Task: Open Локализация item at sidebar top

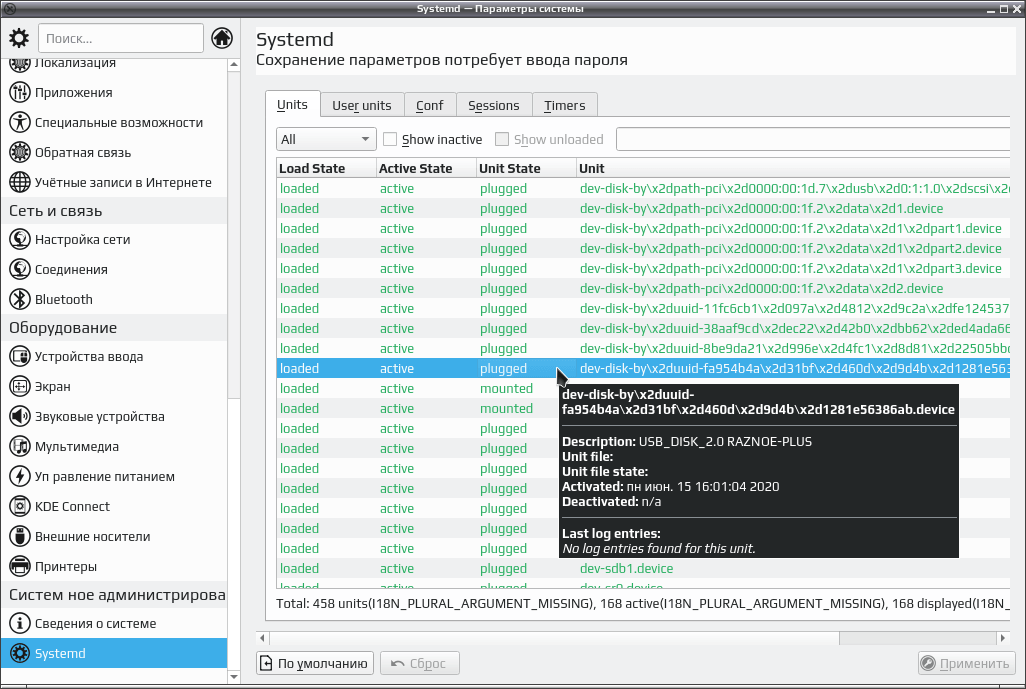Action: 114,64
